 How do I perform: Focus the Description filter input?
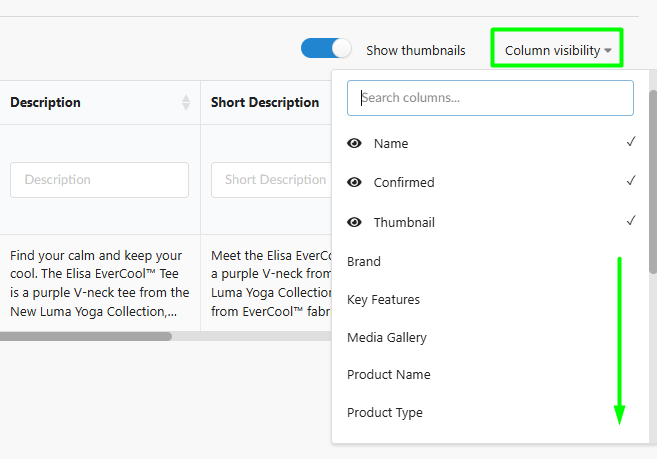[99, 180]
